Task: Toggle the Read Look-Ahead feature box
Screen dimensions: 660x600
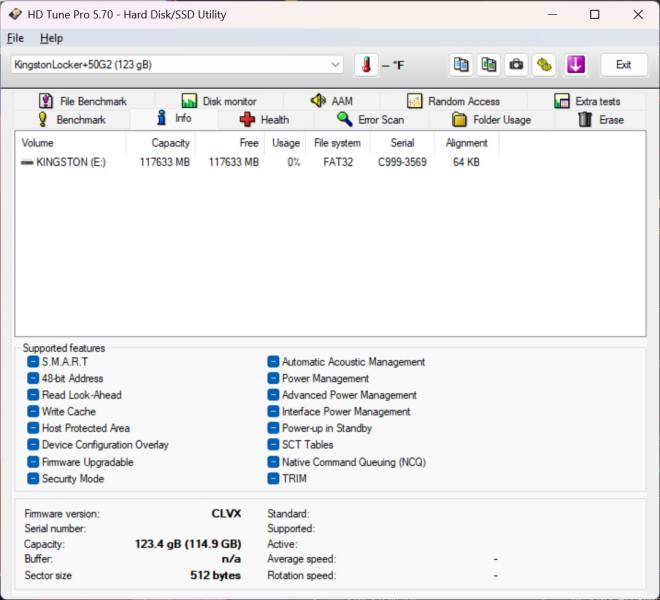Action: pyautogui.click(x=33, y=395)
